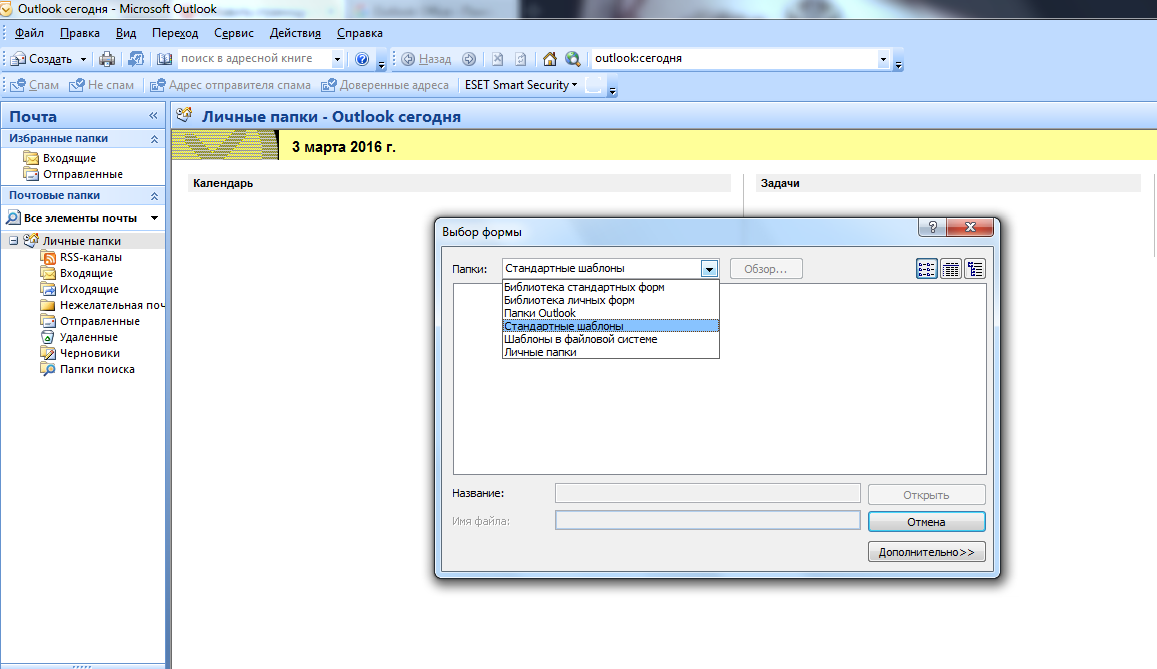Toggle the Папки dropdown arrow in dialog
Viewport: 1157px width, 669px height.
(x=709, y=269)
